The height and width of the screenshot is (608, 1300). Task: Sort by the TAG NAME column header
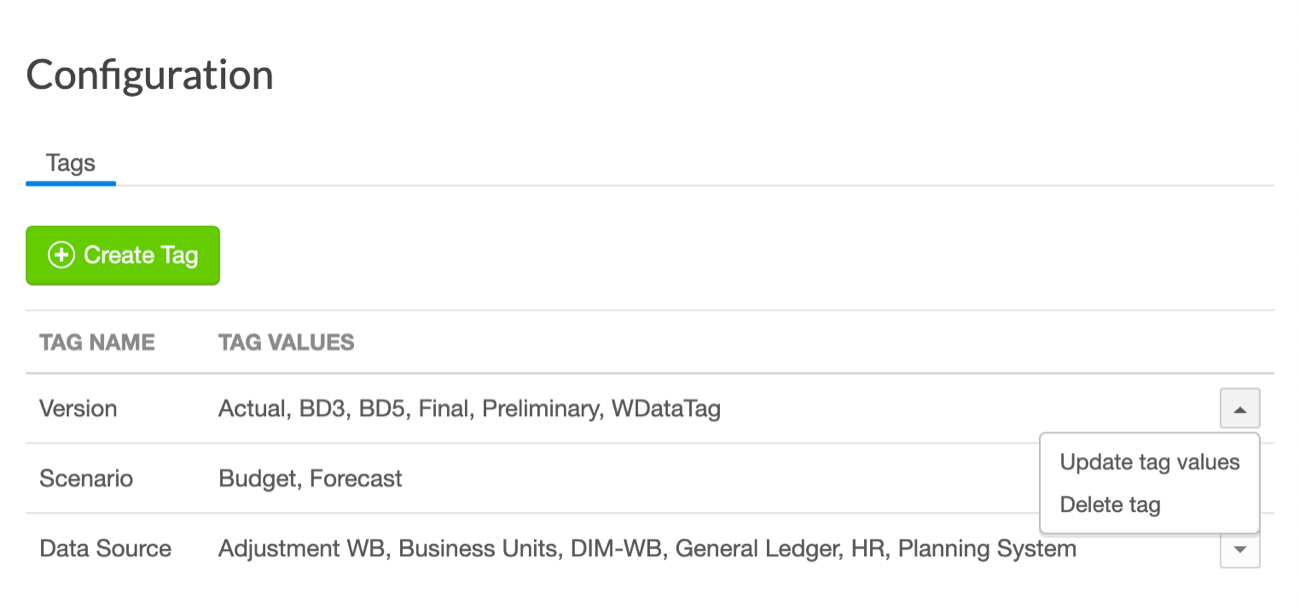click(x=97, y=343)
